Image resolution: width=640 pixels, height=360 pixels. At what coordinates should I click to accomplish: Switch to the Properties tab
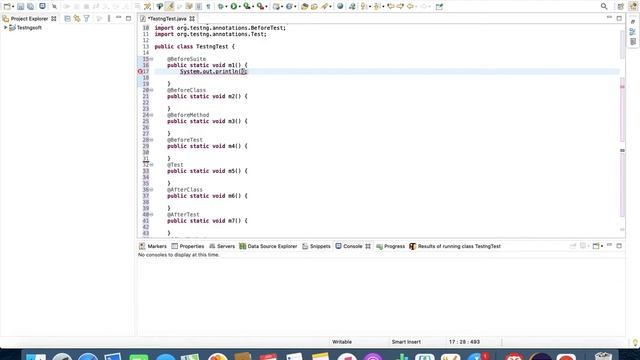(188, 246)
